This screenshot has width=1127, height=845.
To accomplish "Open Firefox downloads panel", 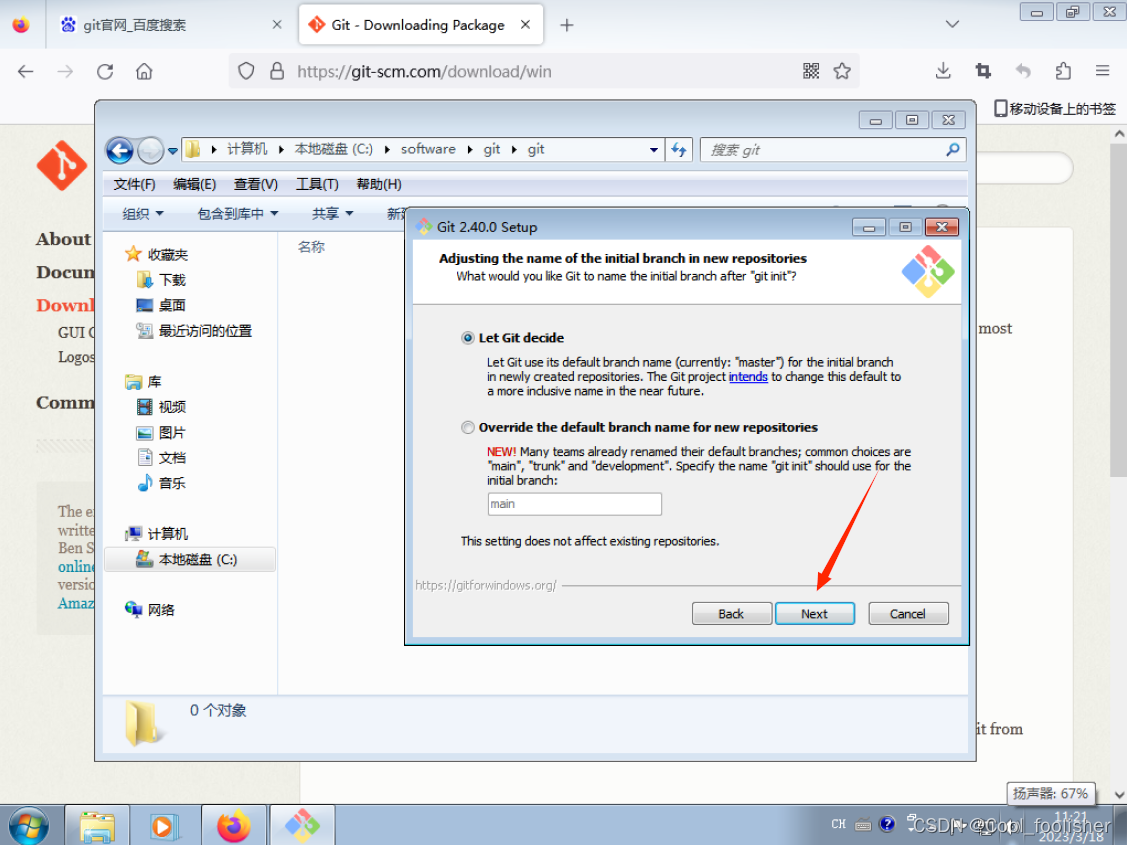I will [943, 71].
